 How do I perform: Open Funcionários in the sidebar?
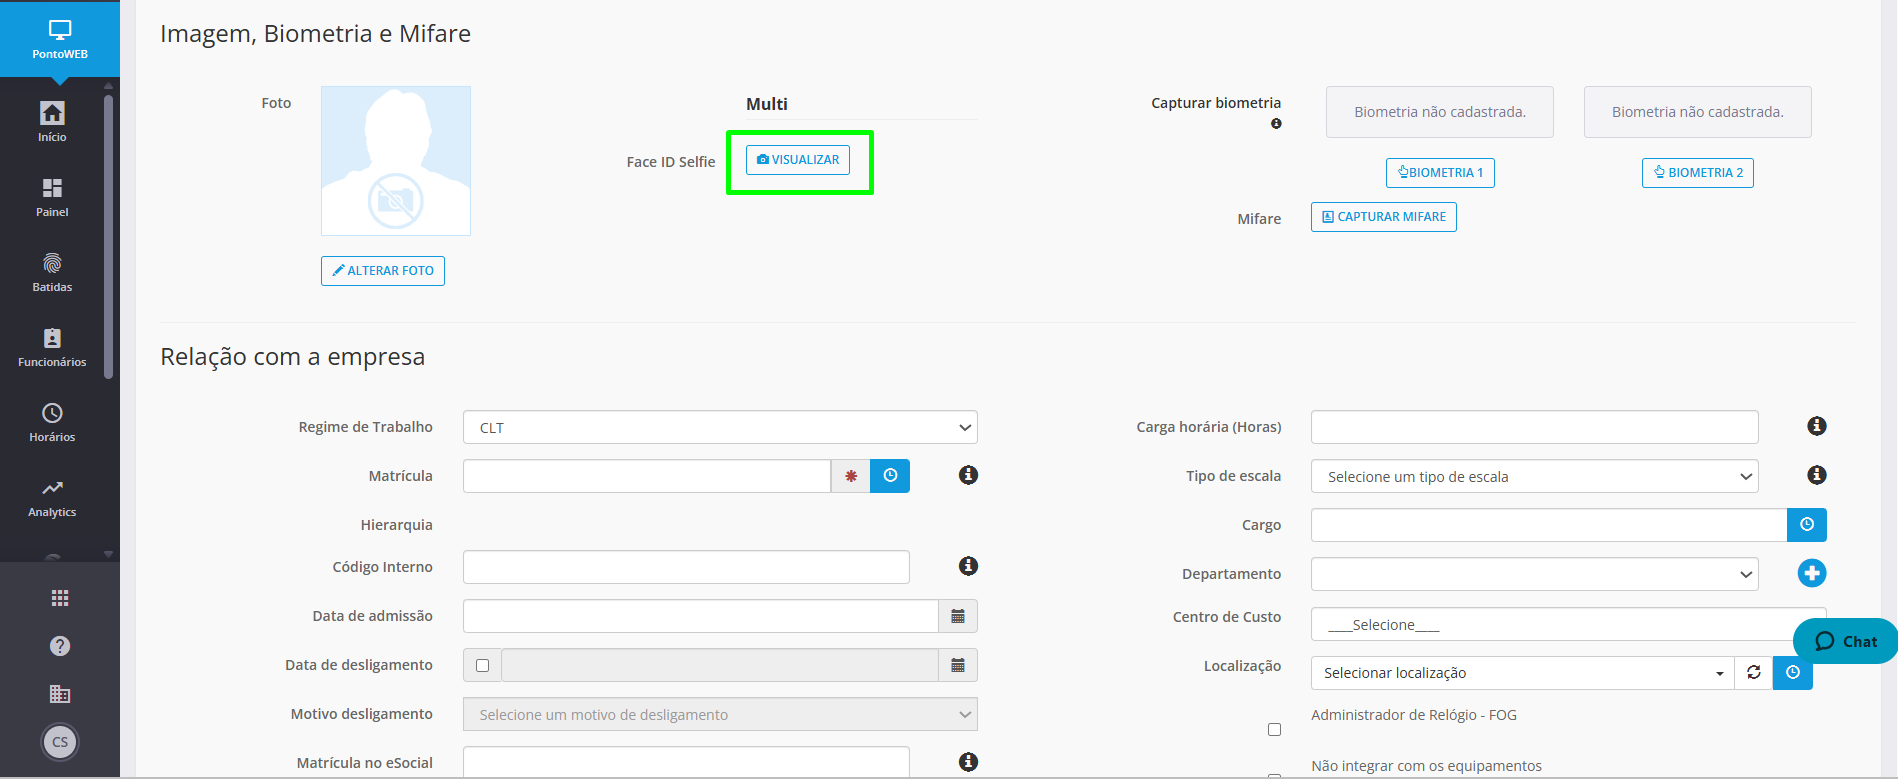pos(52,347)
